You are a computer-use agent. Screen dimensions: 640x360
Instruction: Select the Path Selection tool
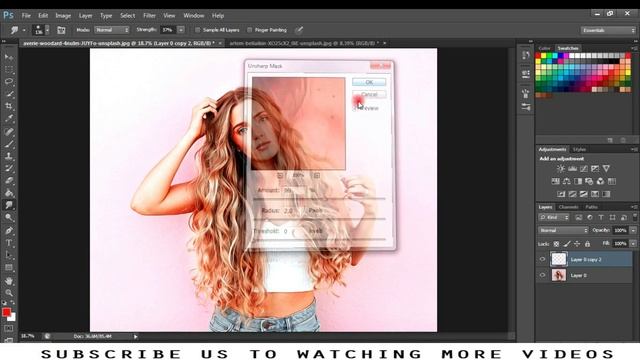9,255
